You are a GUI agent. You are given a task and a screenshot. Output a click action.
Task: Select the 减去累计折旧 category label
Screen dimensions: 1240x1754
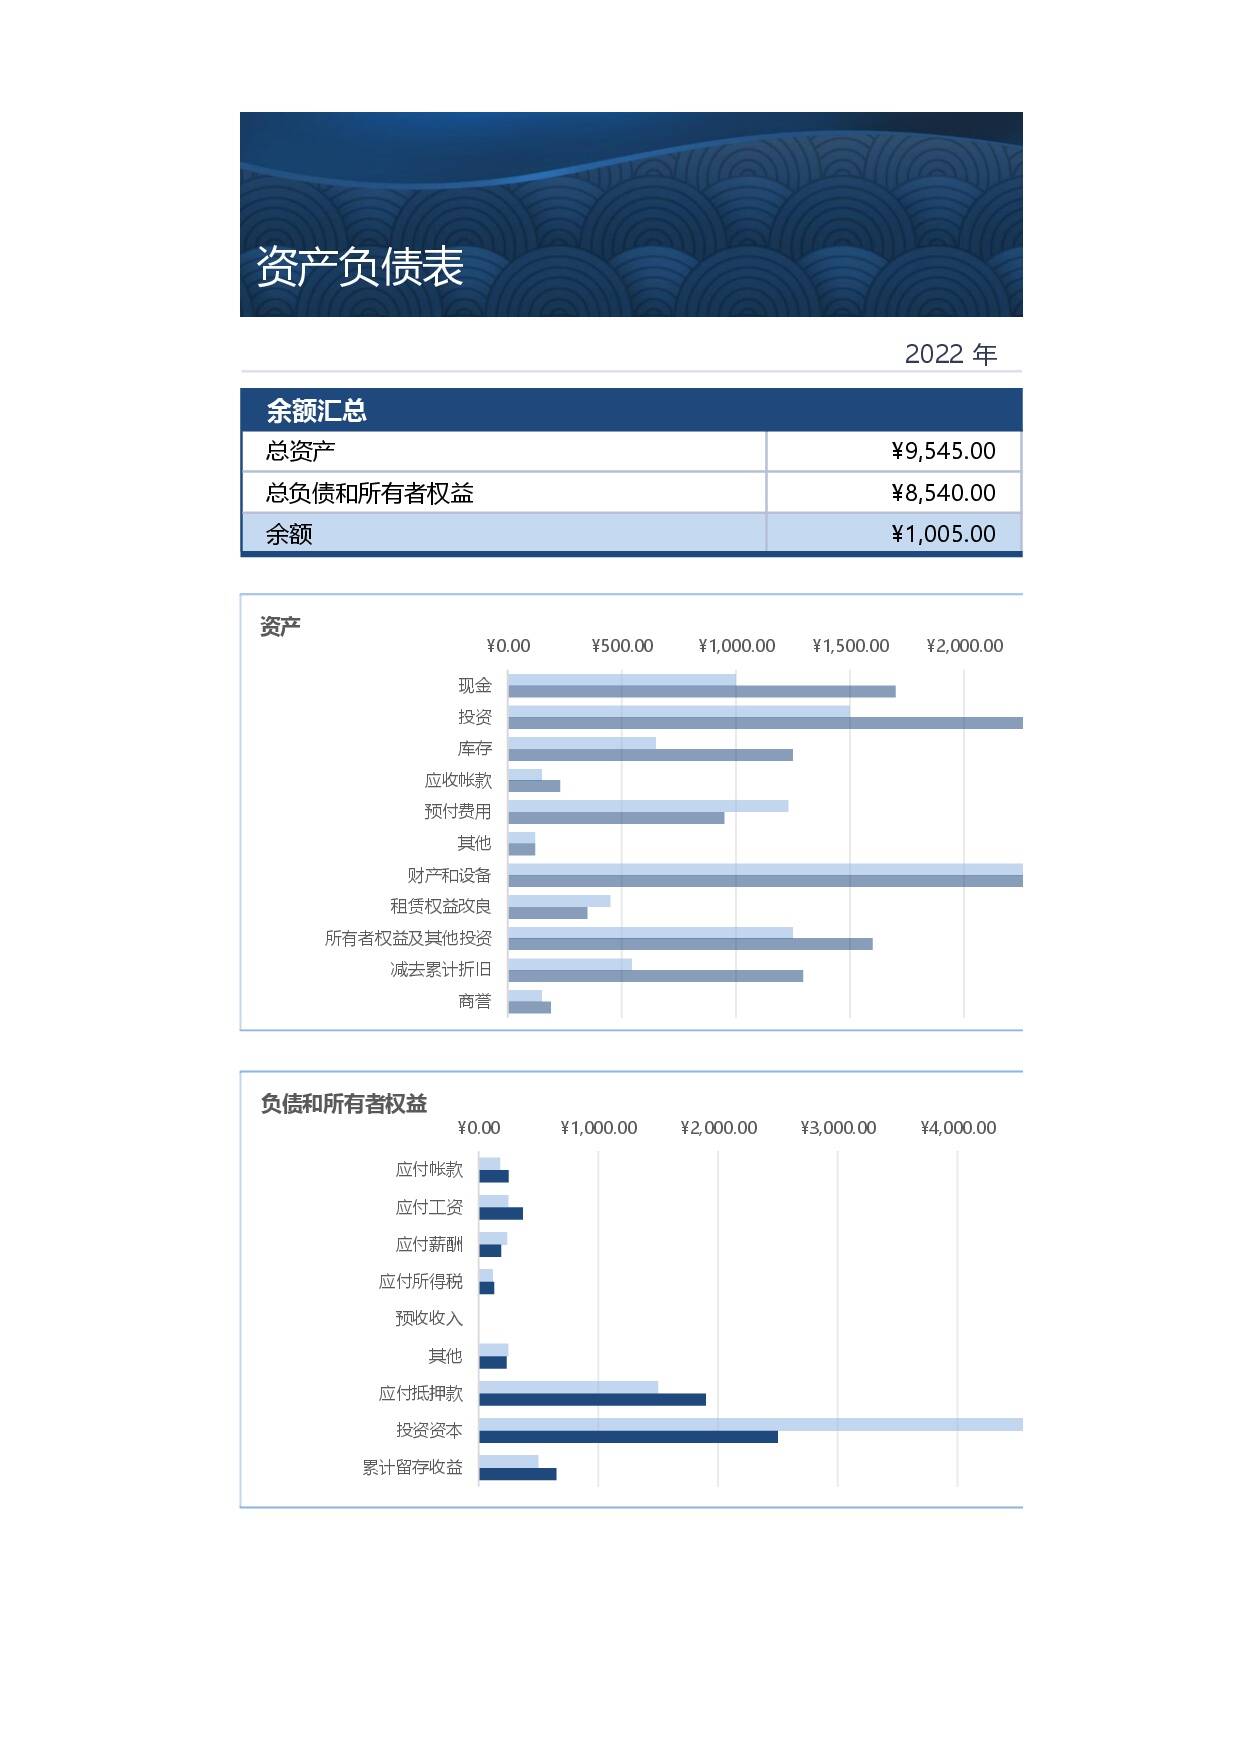(440, 969)
